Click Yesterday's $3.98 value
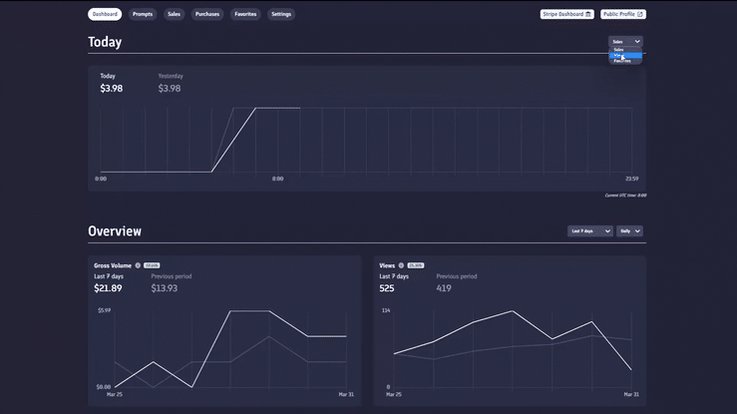This screenshot has height=414, width=737. coord(169,88)
